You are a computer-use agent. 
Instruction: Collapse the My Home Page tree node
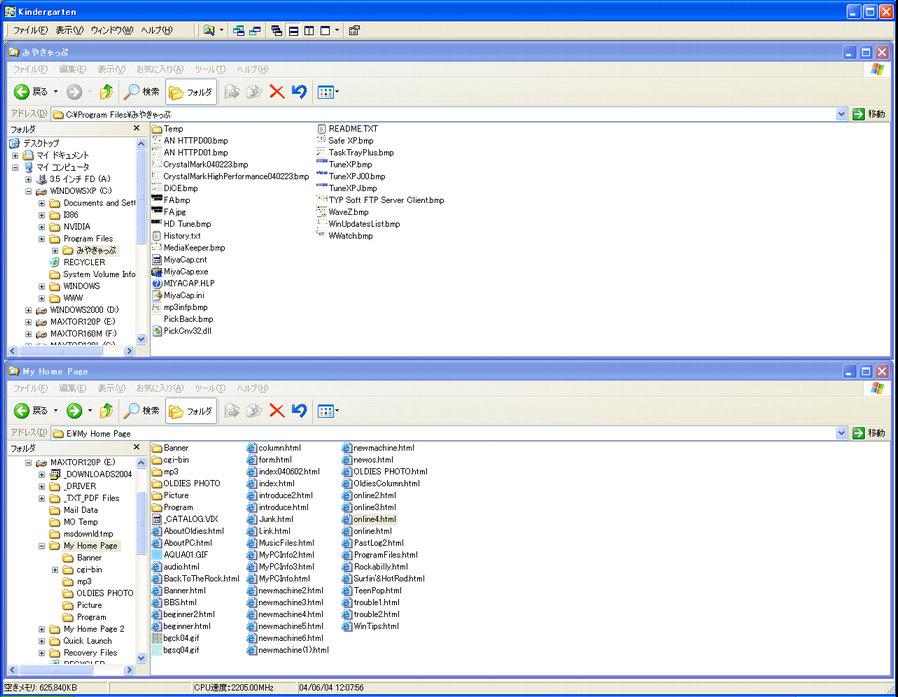tap(42, 546)
